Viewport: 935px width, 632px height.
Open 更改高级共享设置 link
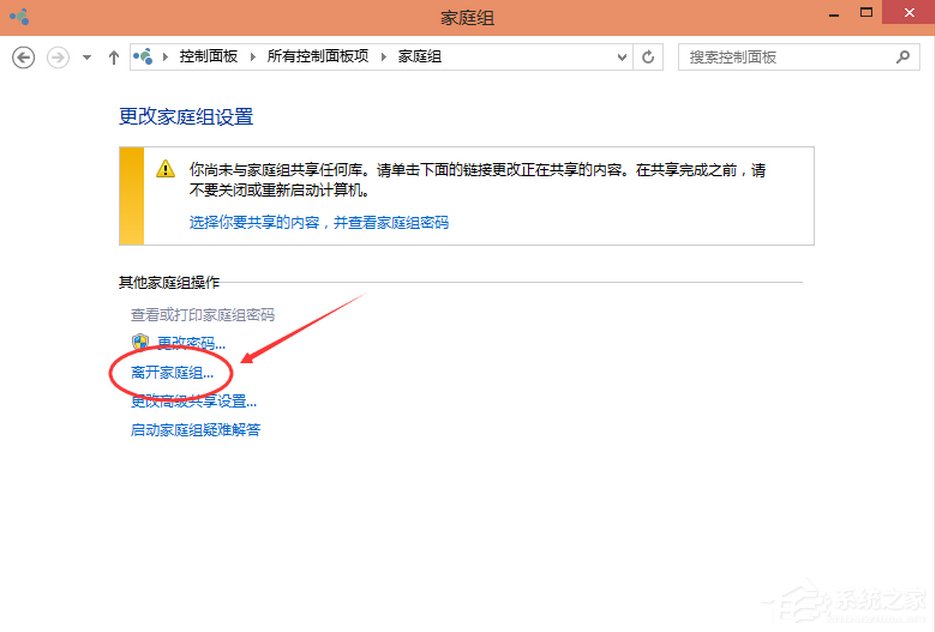[x=192, y=400]
